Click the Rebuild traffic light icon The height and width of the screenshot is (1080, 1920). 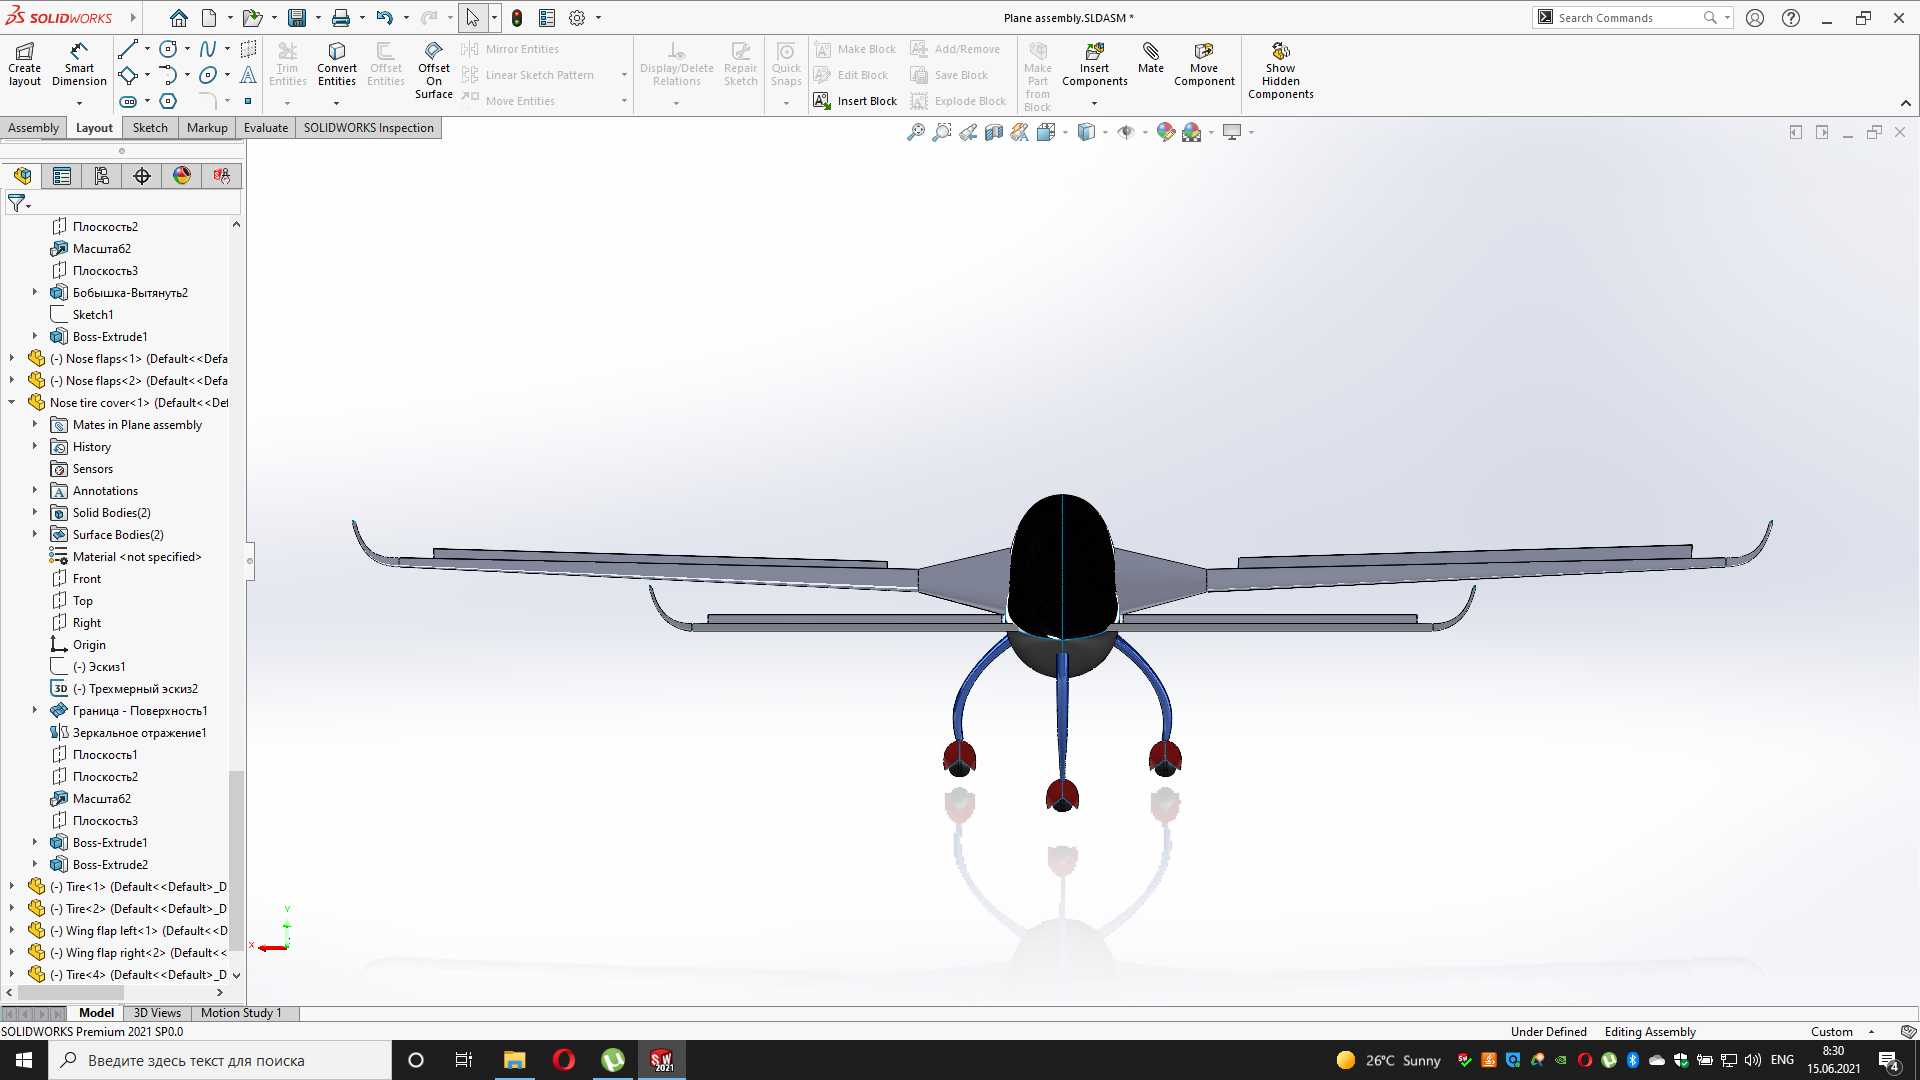[x=517, y=18]
